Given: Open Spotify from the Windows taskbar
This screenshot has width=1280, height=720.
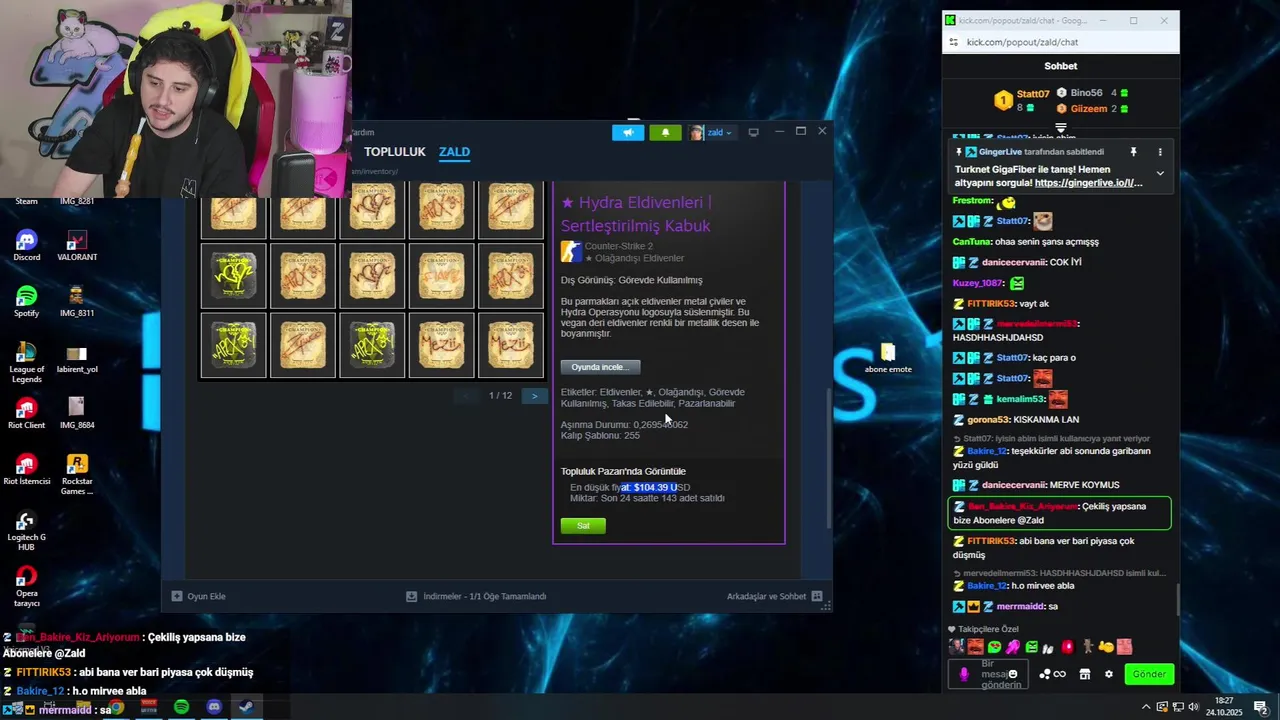Looking at the screenshot, I should [181, 707].
